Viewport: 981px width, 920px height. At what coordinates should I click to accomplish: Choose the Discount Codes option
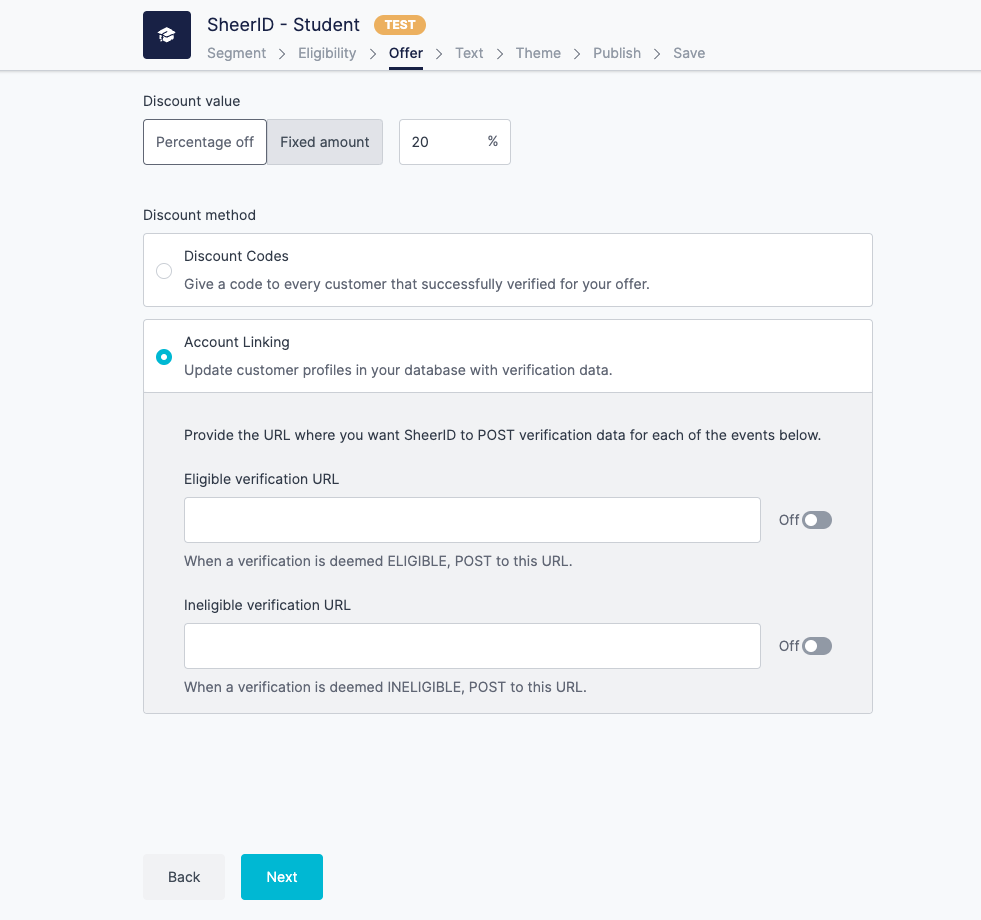pyautogui.click(x=163, y=270)
